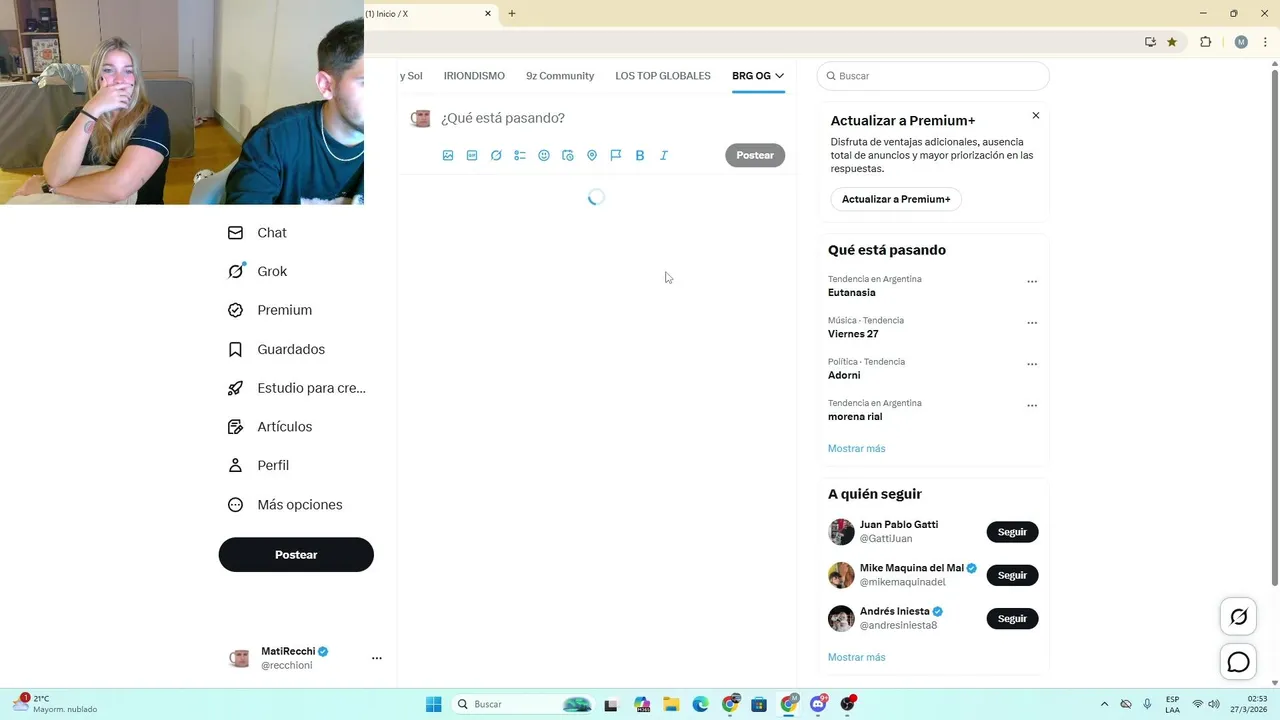Open File Explorer from taskbar
Screen dimensions: 1280x720
tap(671, 704)
